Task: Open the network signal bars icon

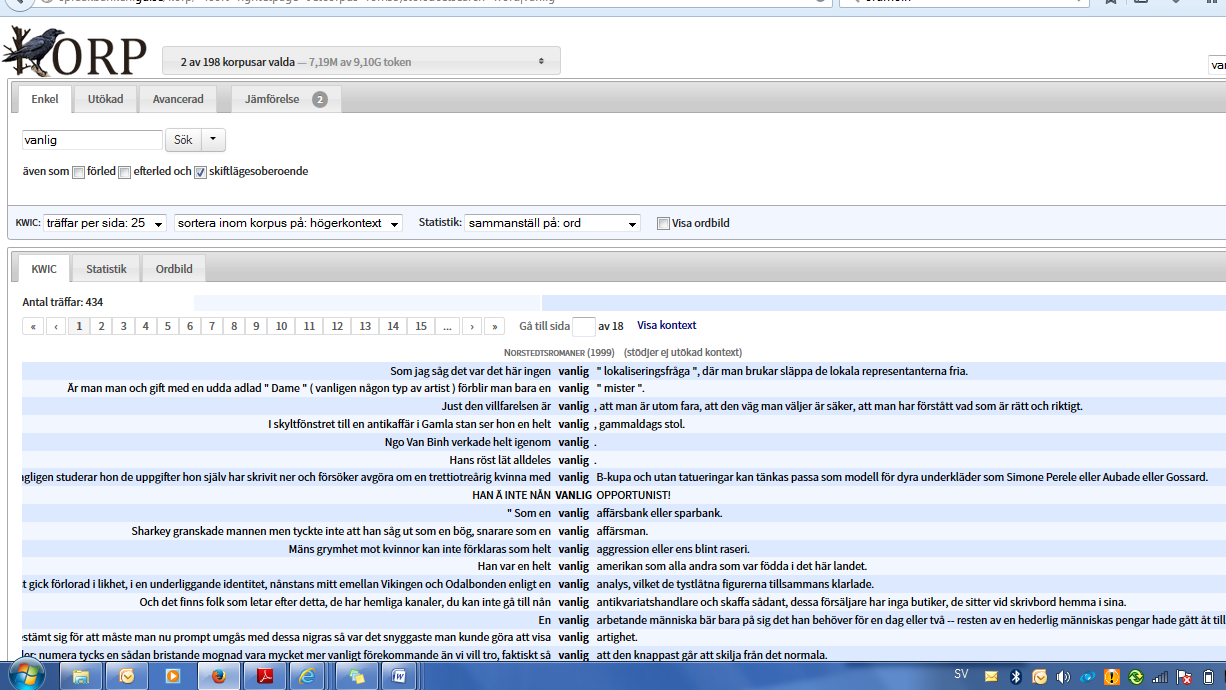Action: 1159,677
